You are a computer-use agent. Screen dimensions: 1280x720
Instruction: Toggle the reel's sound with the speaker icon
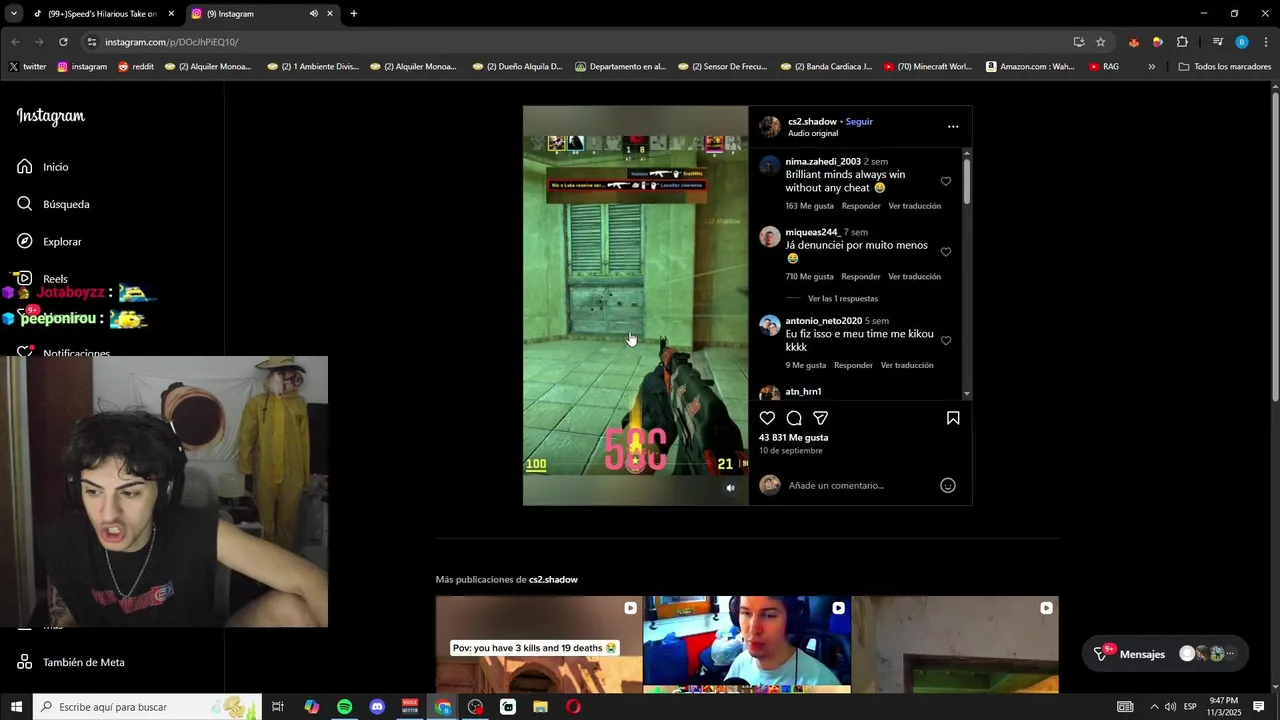click(x=730, y=488)
